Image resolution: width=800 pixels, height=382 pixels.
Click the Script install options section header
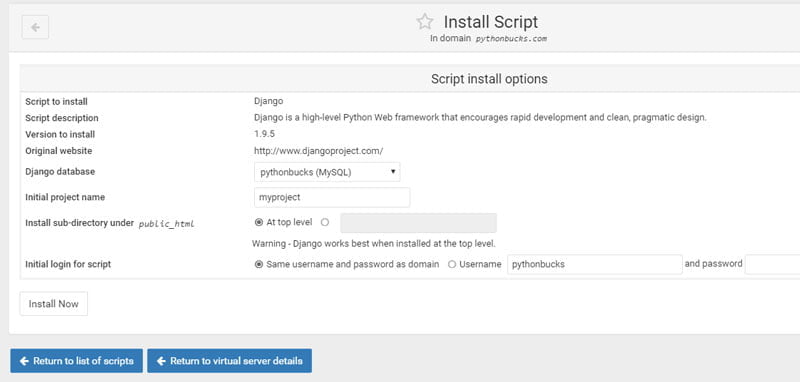click(x=489, y=79)
